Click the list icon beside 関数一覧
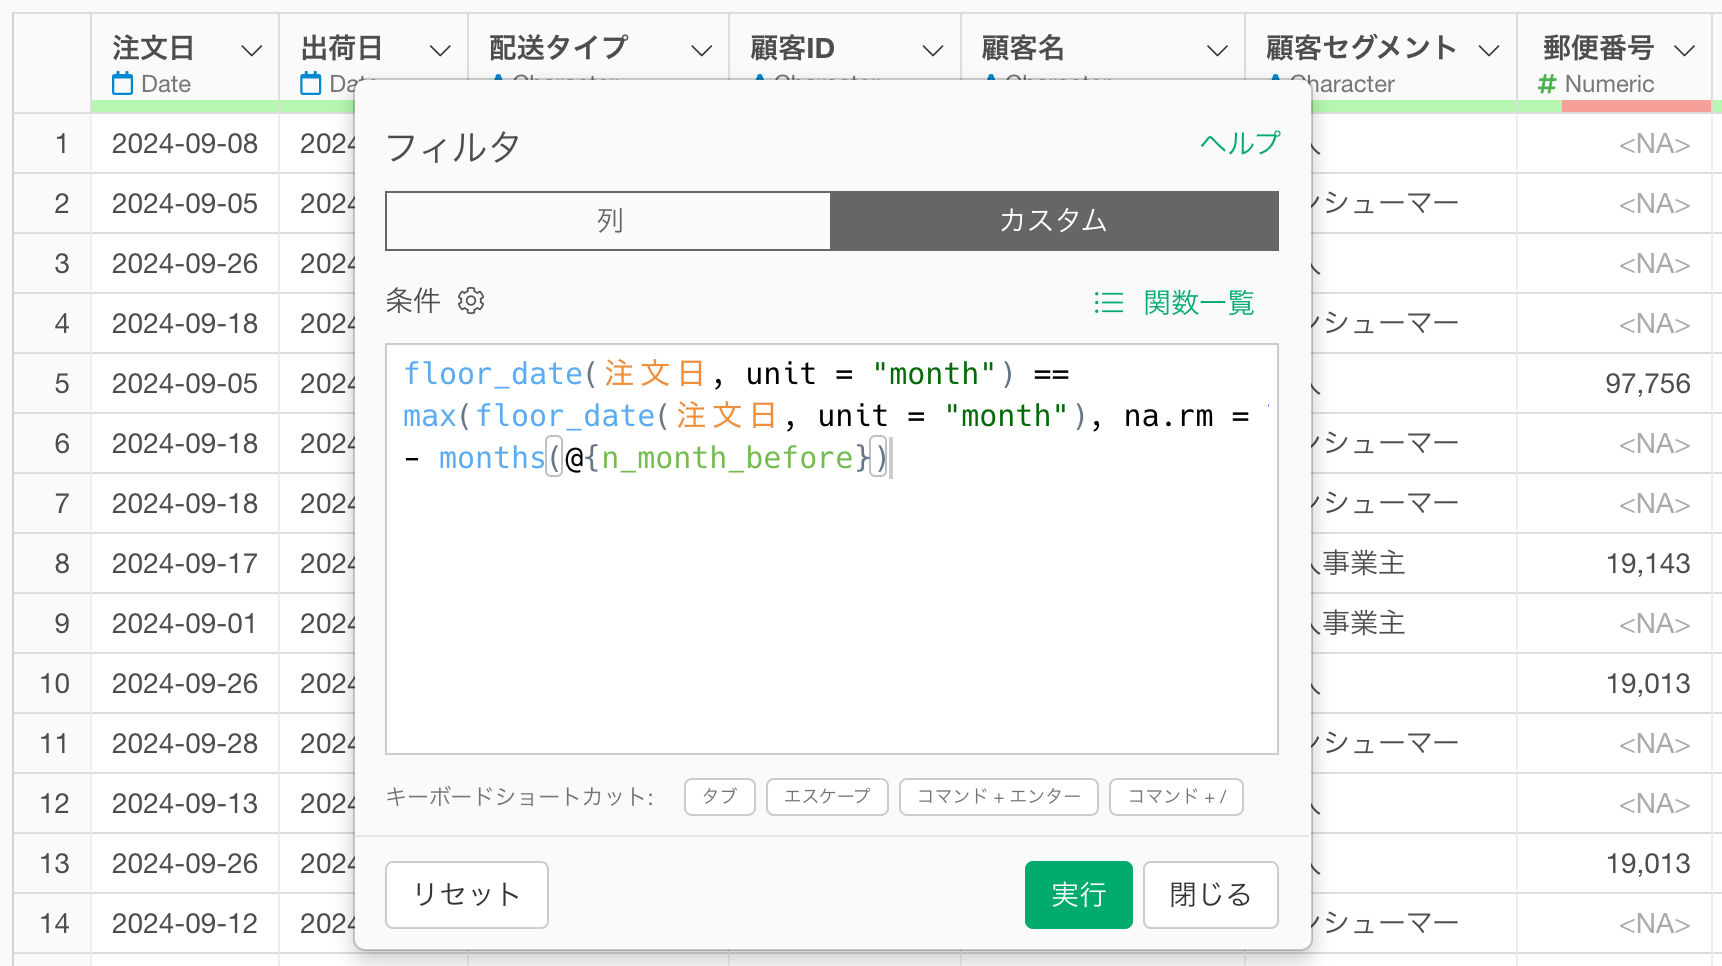This screenshot has width=1722, height=966. pyautogui.click(x=1108, y=302)
